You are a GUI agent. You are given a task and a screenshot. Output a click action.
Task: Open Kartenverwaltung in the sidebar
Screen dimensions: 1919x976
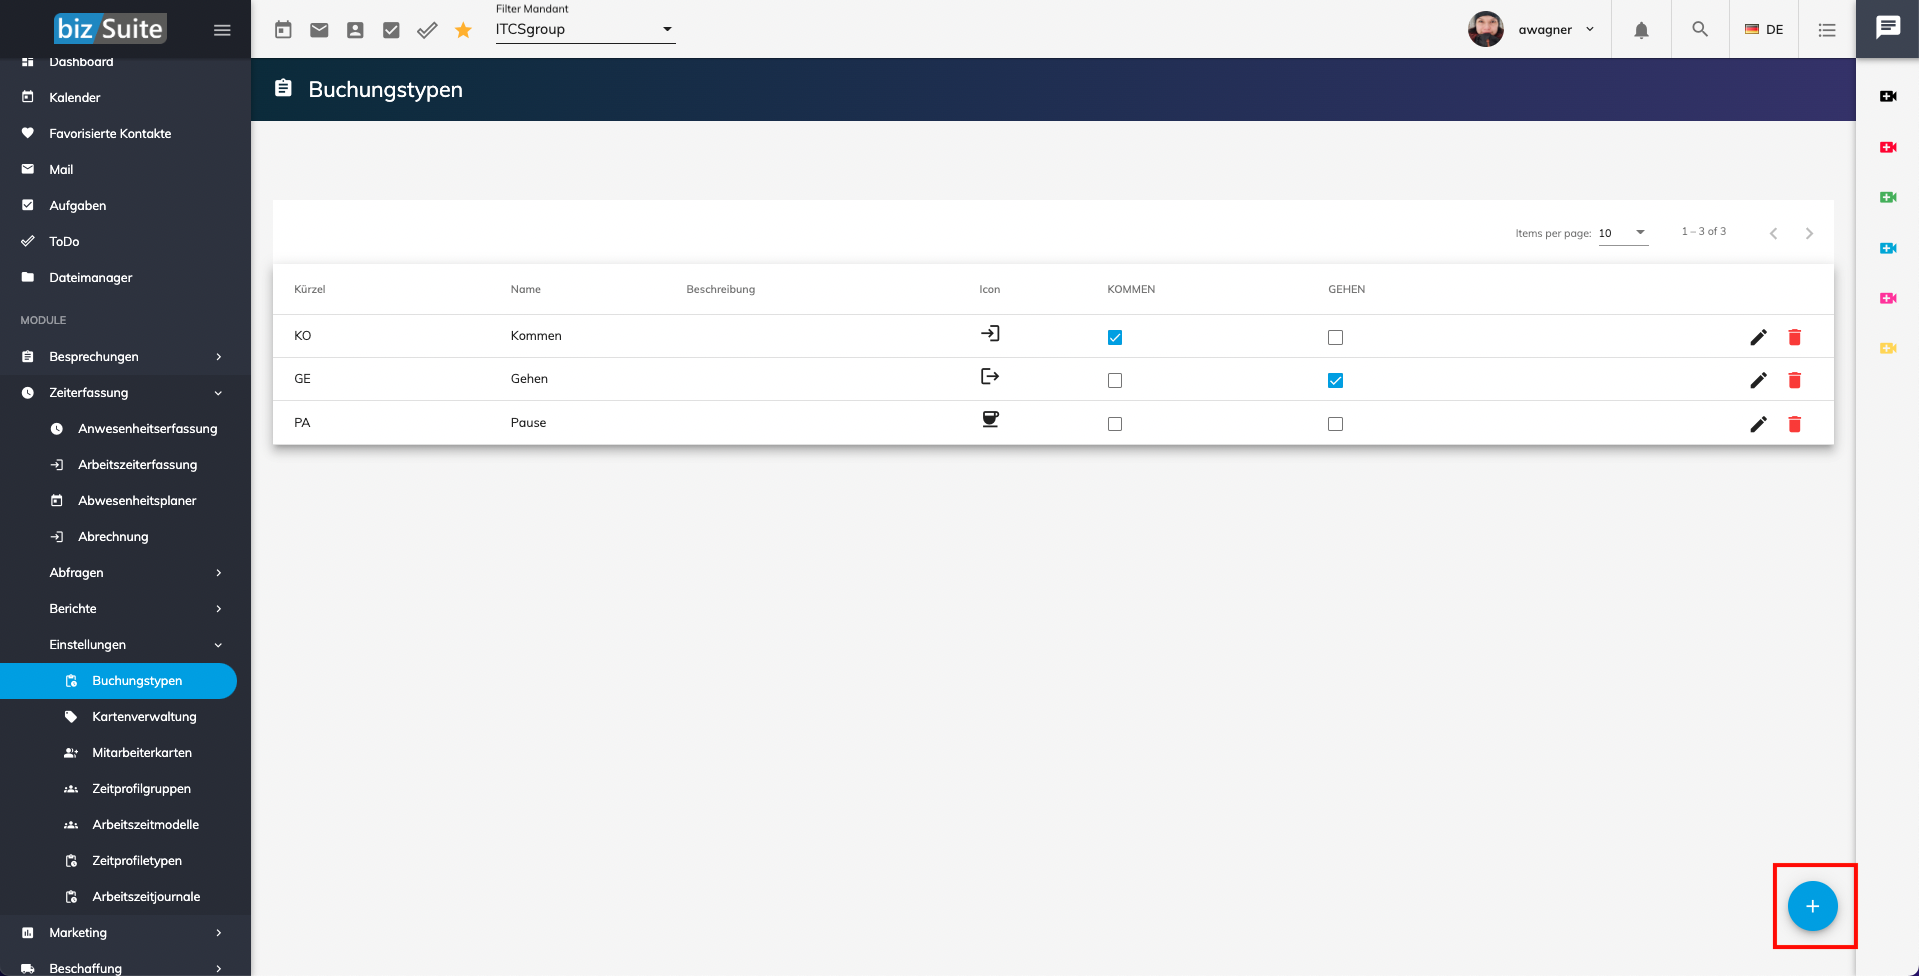(x=144, y=717)
